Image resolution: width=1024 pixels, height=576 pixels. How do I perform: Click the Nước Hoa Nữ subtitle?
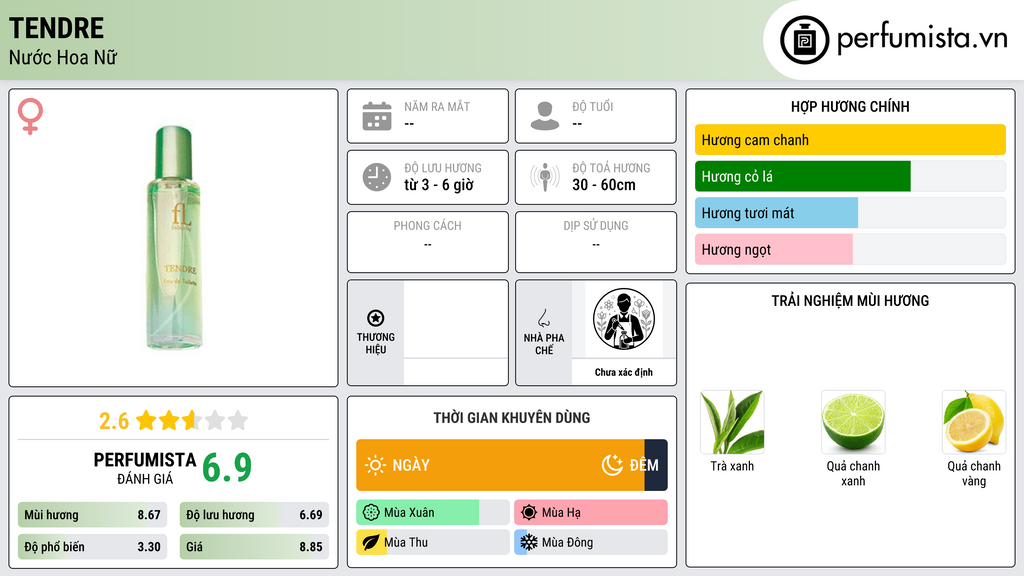63,57
